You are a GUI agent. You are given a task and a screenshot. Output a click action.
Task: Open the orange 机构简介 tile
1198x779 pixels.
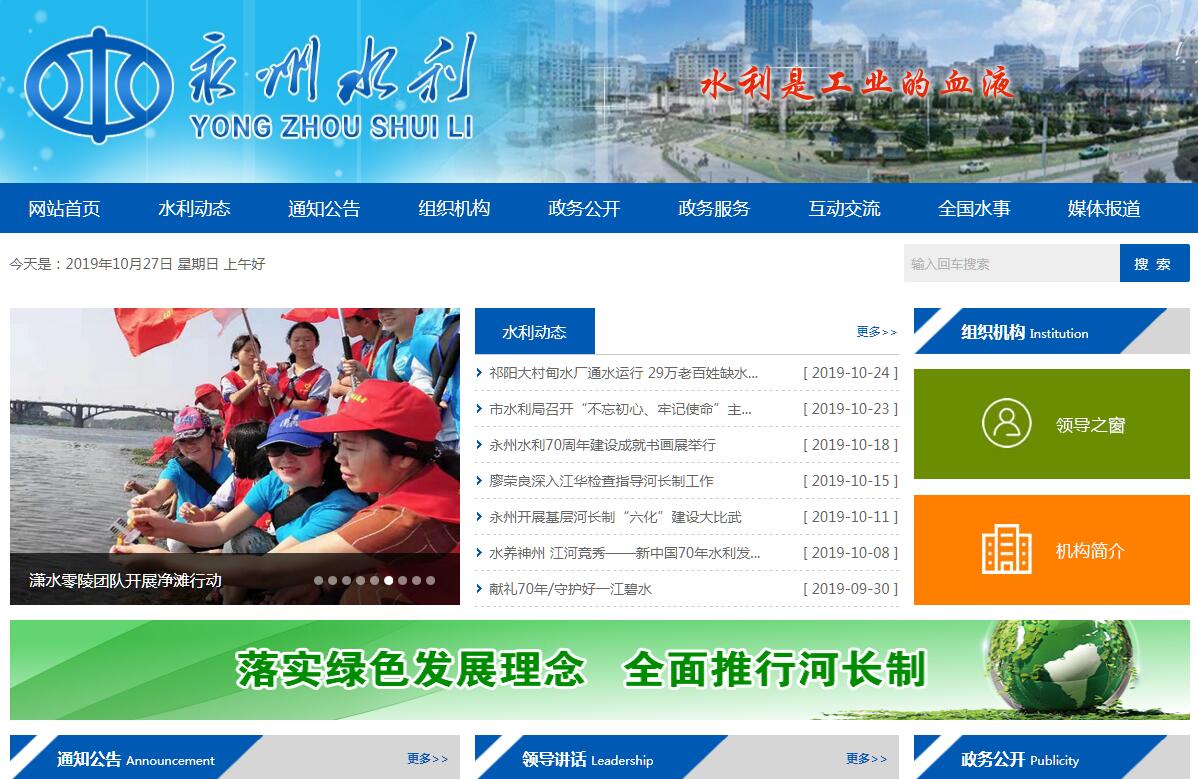(1051, 550)
